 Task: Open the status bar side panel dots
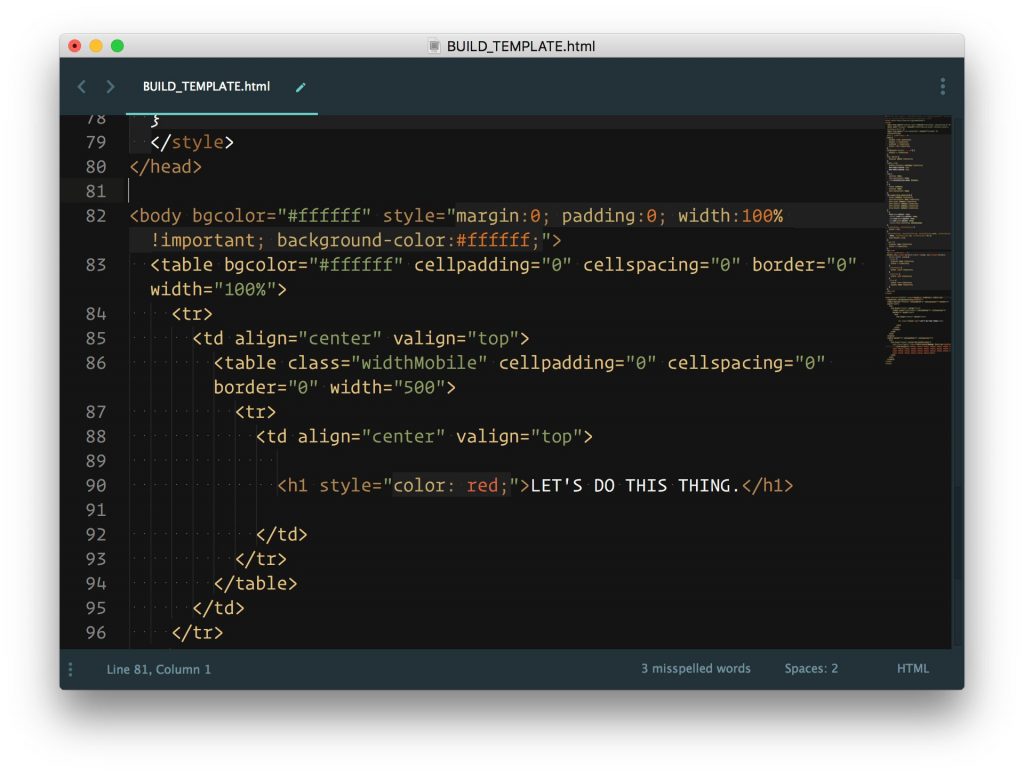71,669
